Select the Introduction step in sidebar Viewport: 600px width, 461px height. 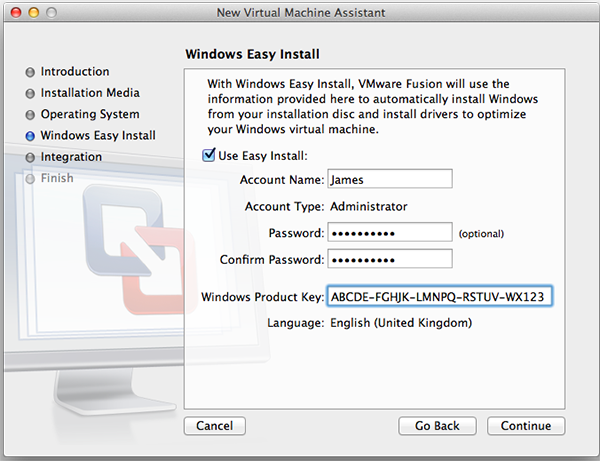[75, 72]
